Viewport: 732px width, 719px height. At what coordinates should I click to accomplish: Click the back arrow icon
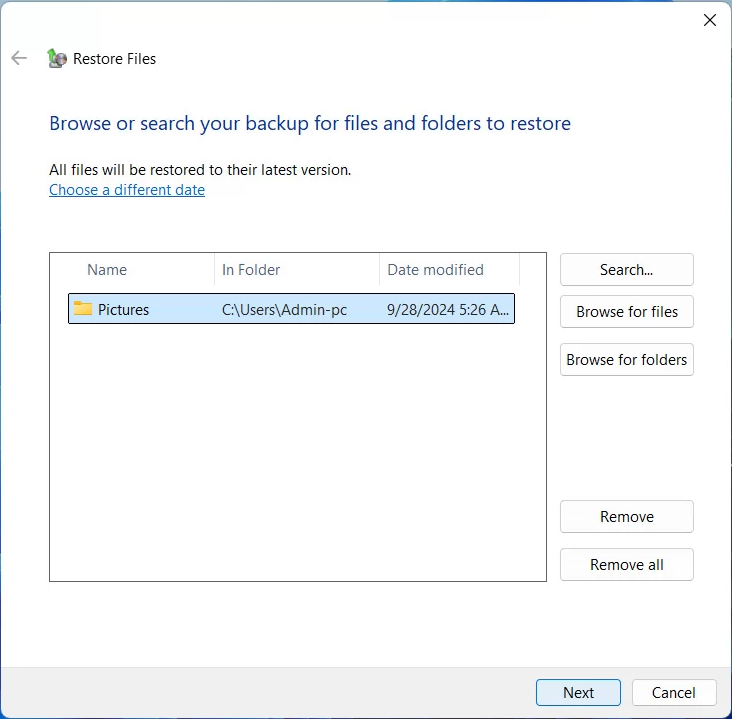tap(18, 59)
